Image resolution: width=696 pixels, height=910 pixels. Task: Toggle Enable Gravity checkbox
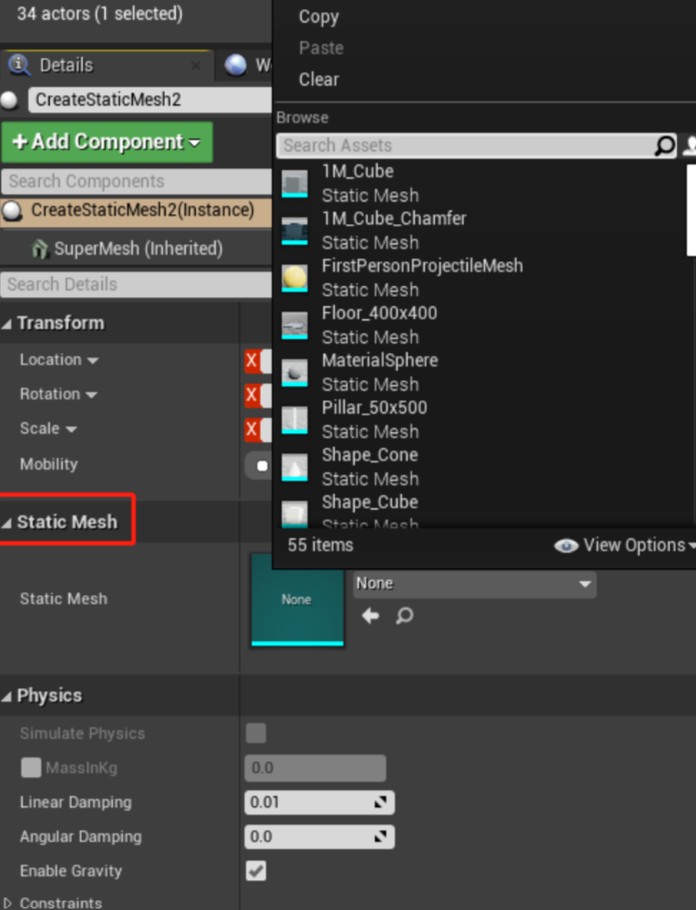coord(256,871)
